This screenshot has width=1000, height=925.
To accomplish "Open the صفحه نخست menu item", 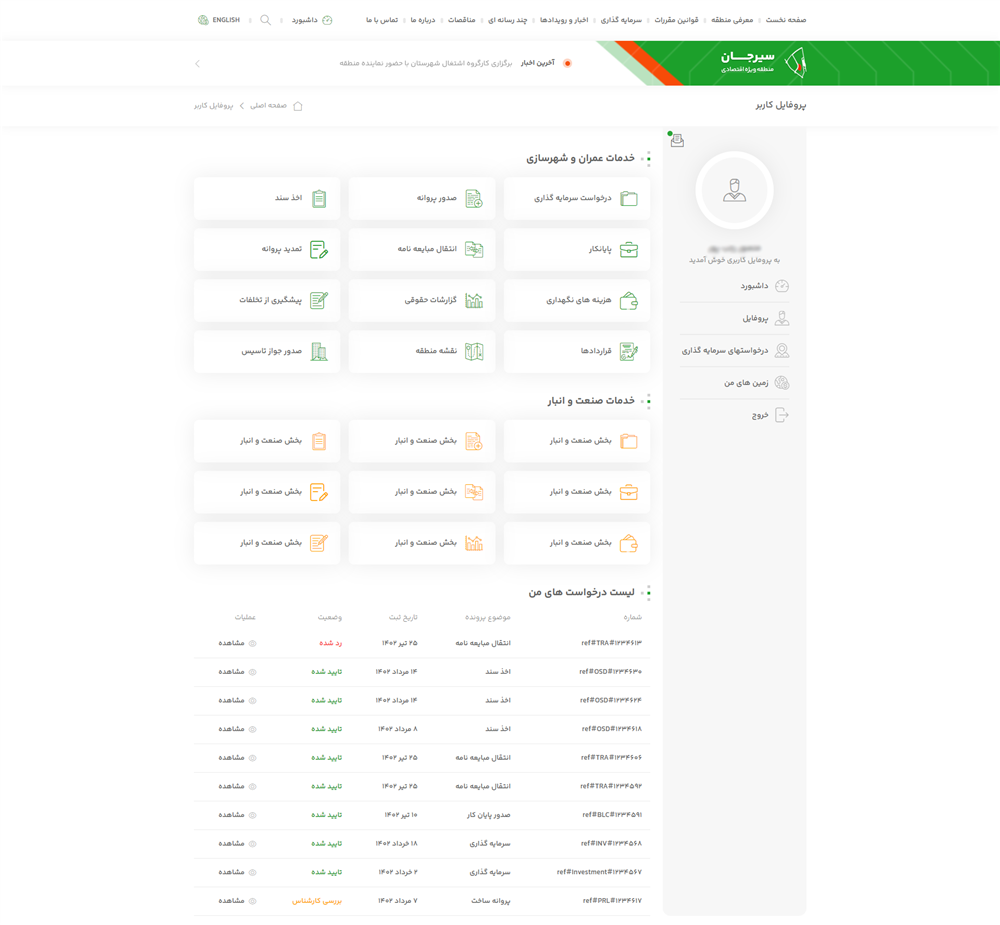I will pyautogui.click(x=786, y=20).
